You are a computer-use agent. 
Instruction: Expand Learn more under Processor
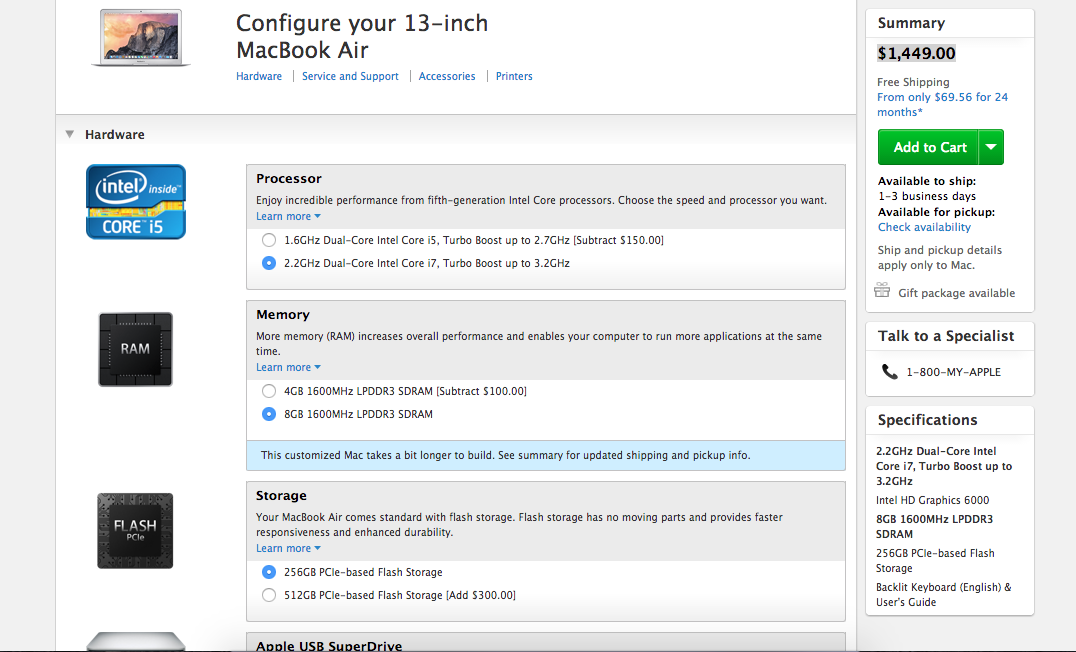[x=288, y=216]
